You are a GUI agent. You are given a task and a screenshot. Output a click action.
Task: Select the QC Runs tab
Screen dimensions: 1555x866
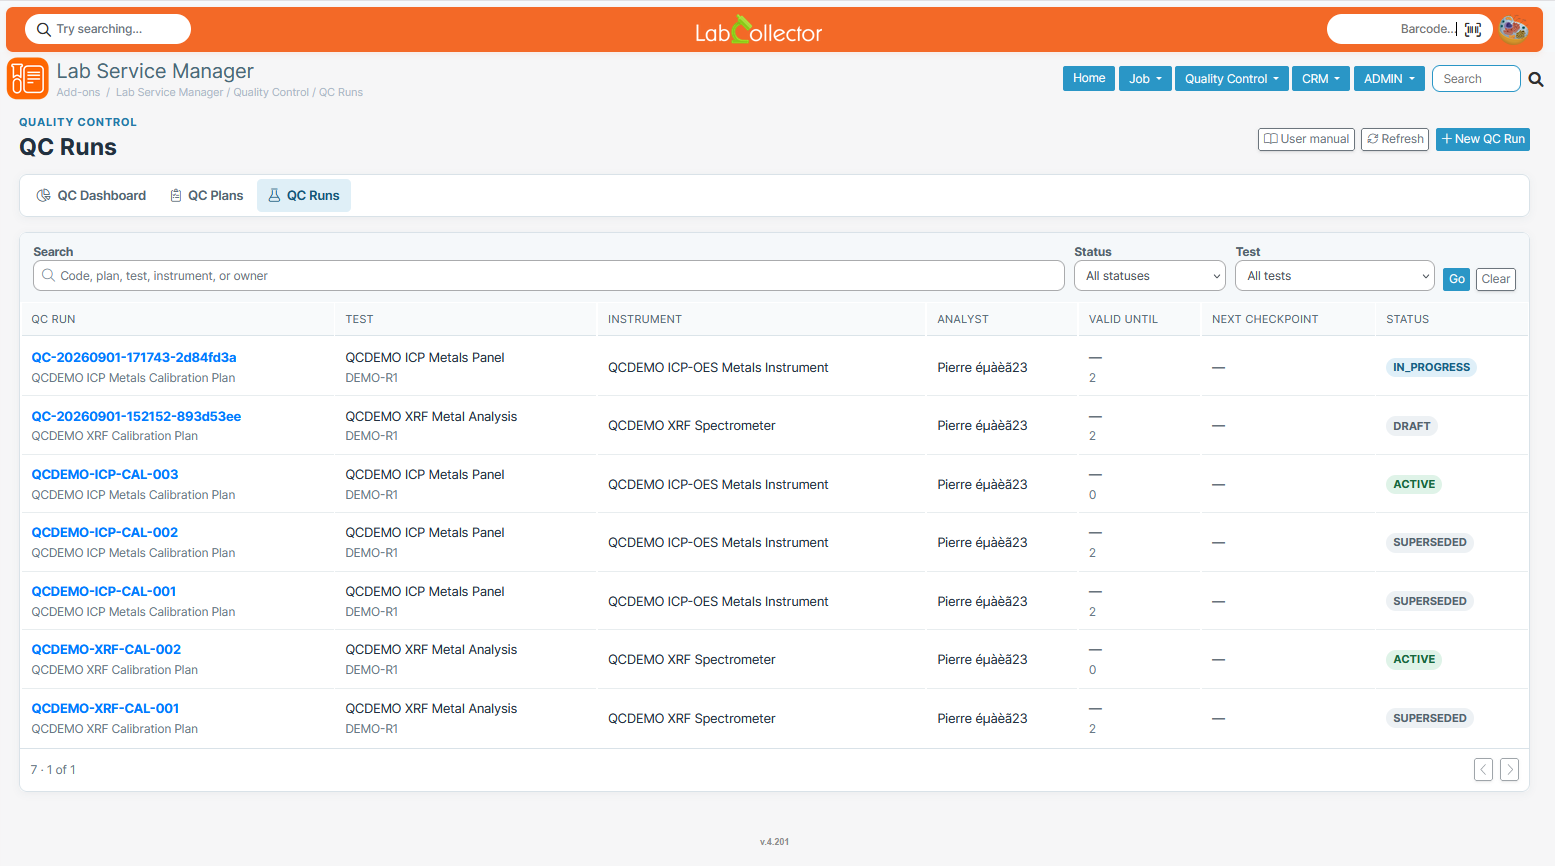304,196
